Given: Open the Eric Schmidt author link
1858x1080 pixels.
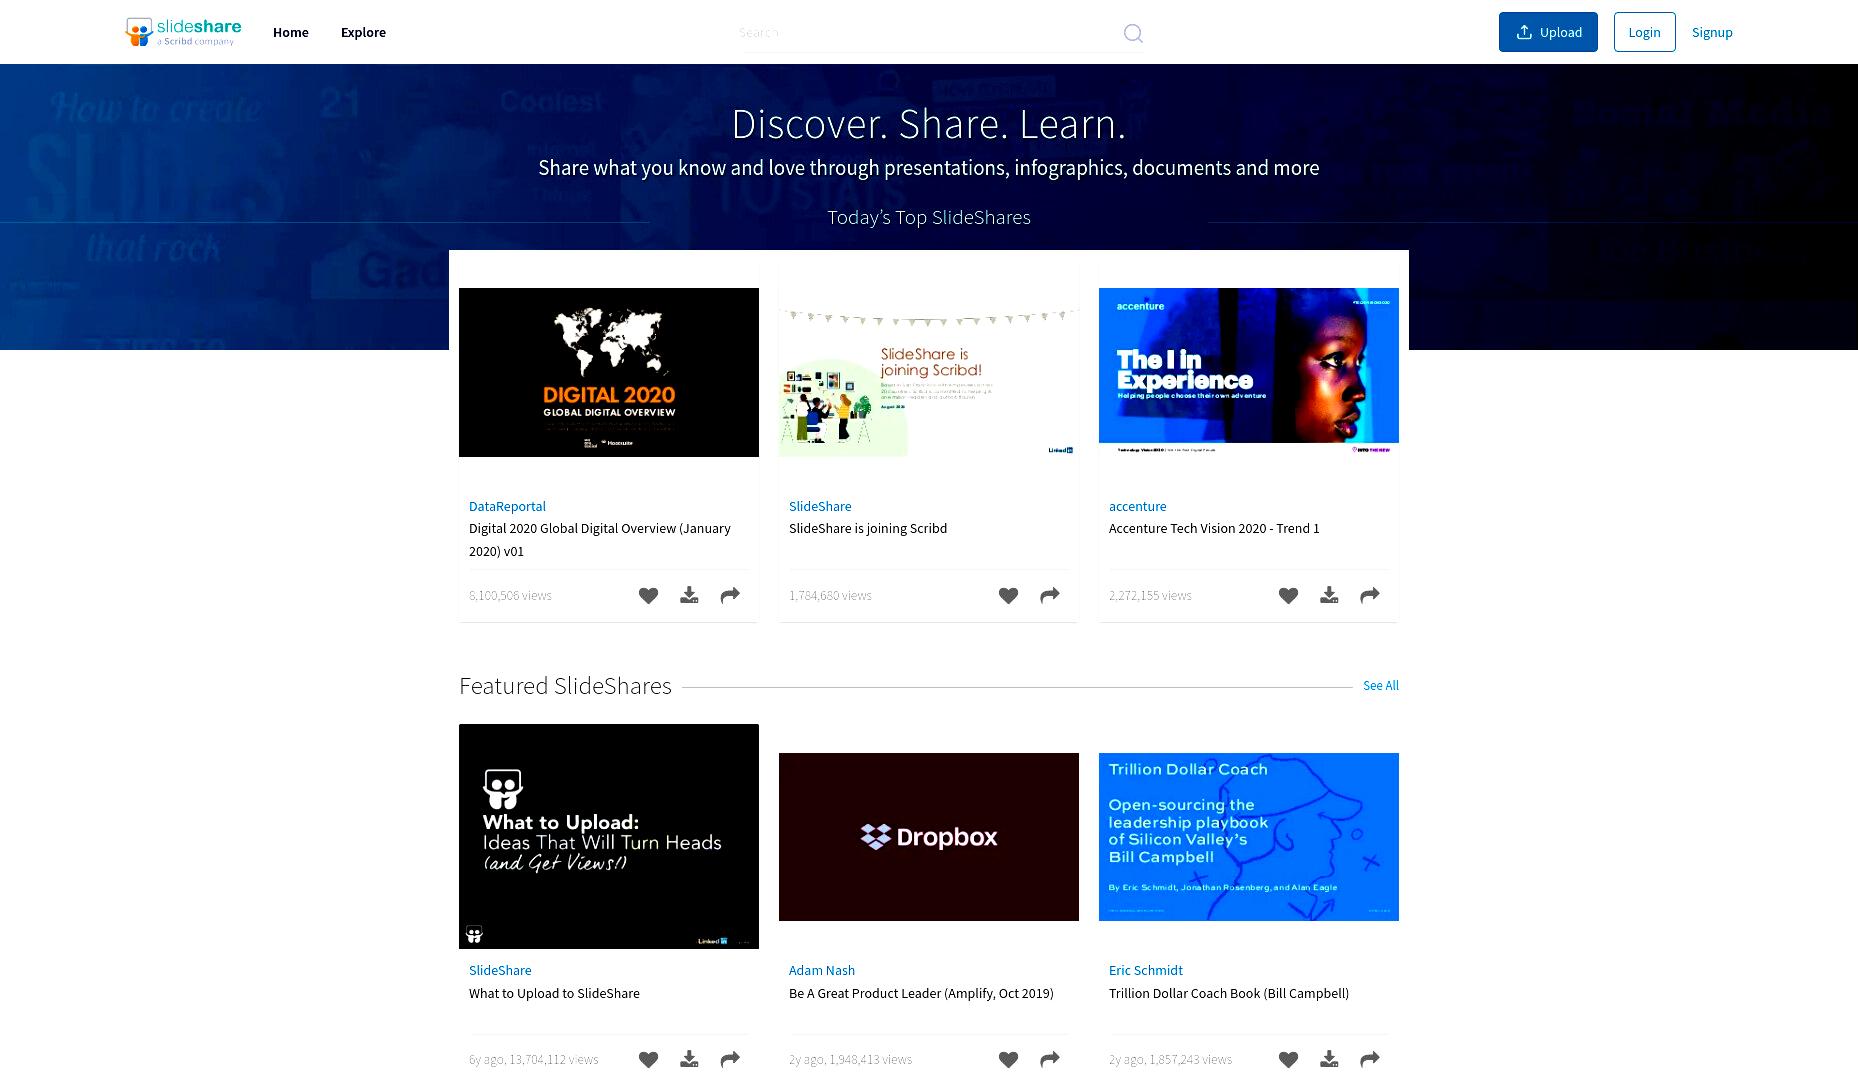Looking at the screenshot, I should click(x=1145, y=970).
